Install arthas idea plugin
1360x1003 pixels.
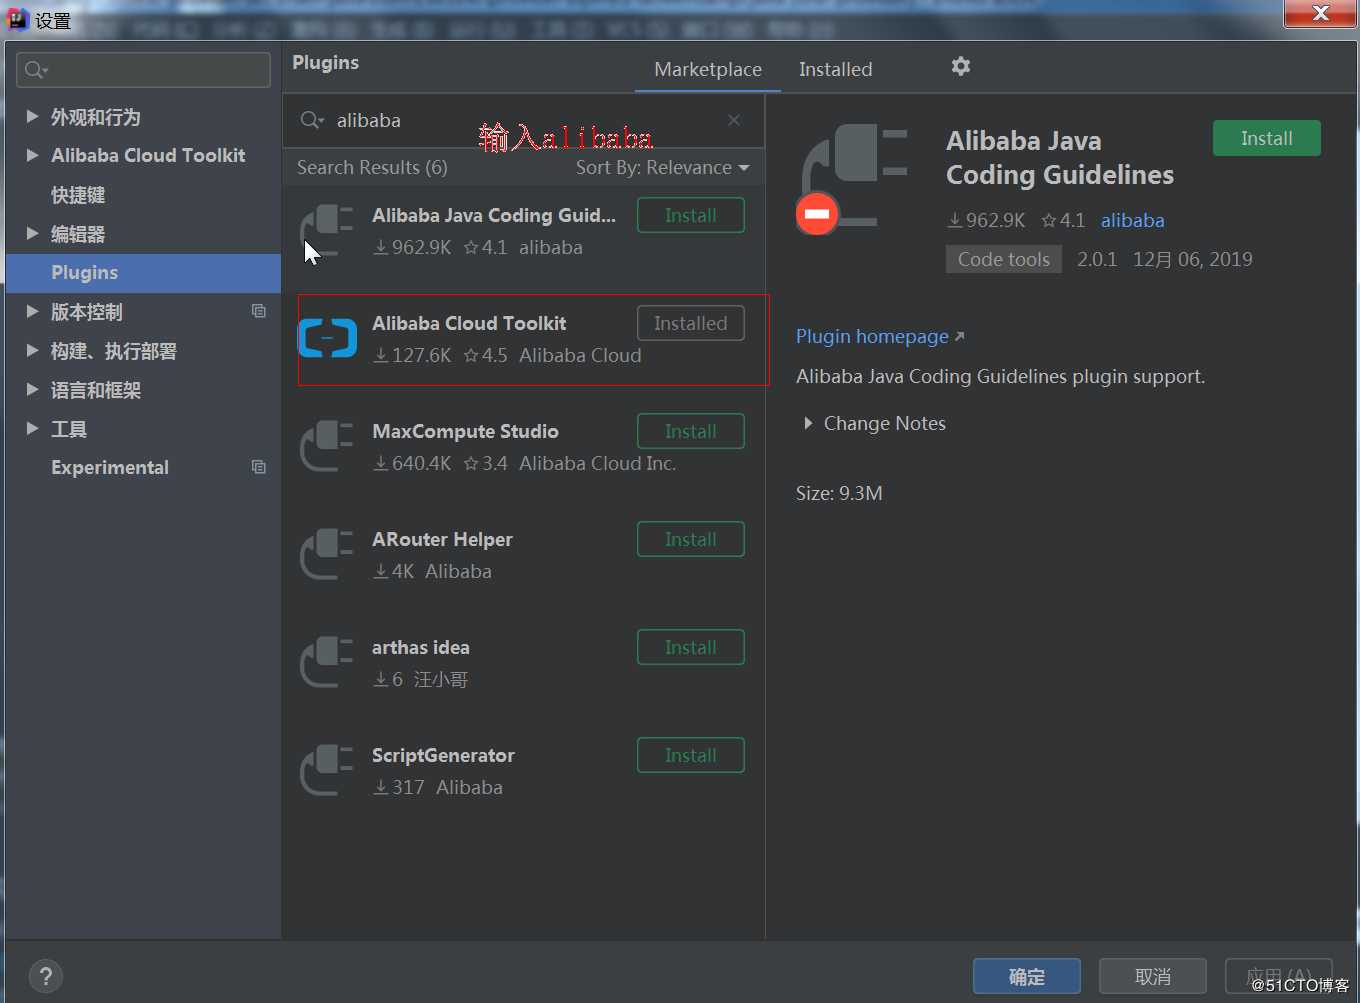[691, 647]
